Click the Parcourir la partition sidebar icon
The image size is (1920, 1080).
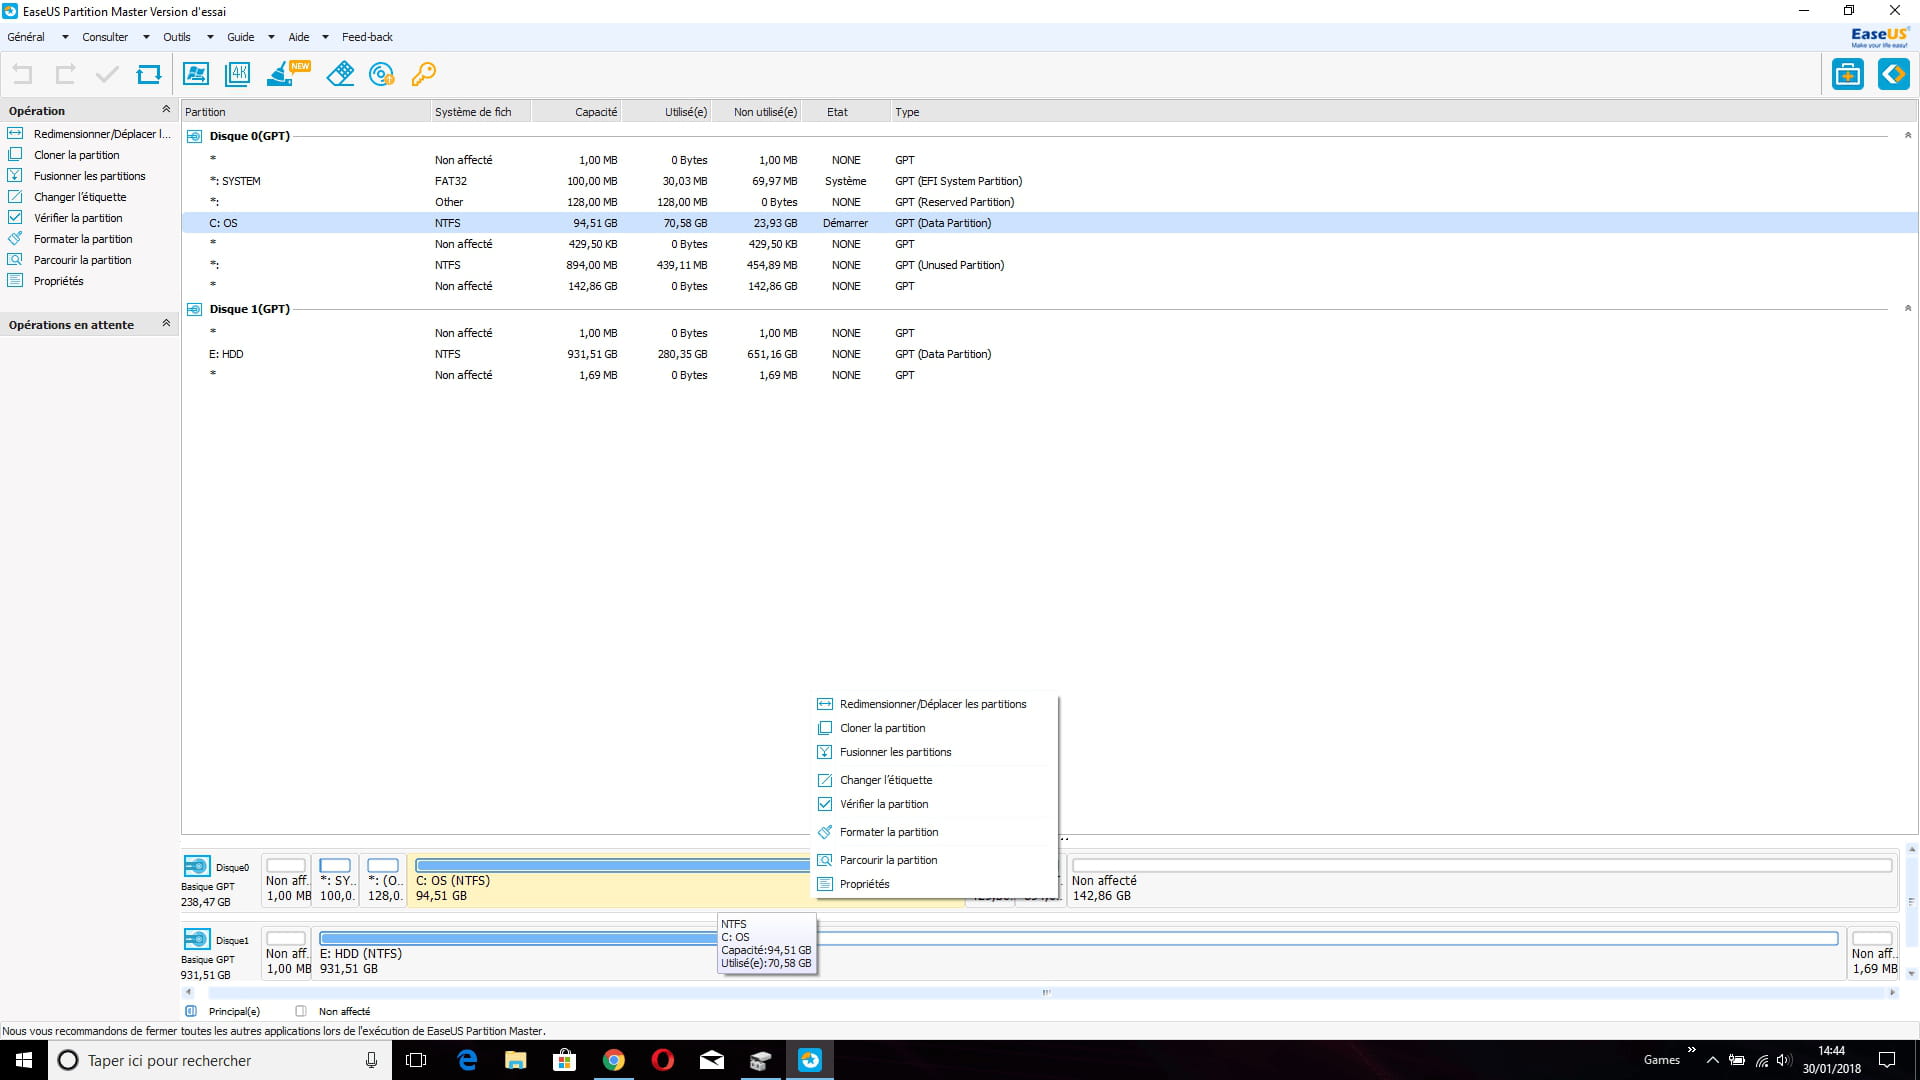[x=15, y=259]
